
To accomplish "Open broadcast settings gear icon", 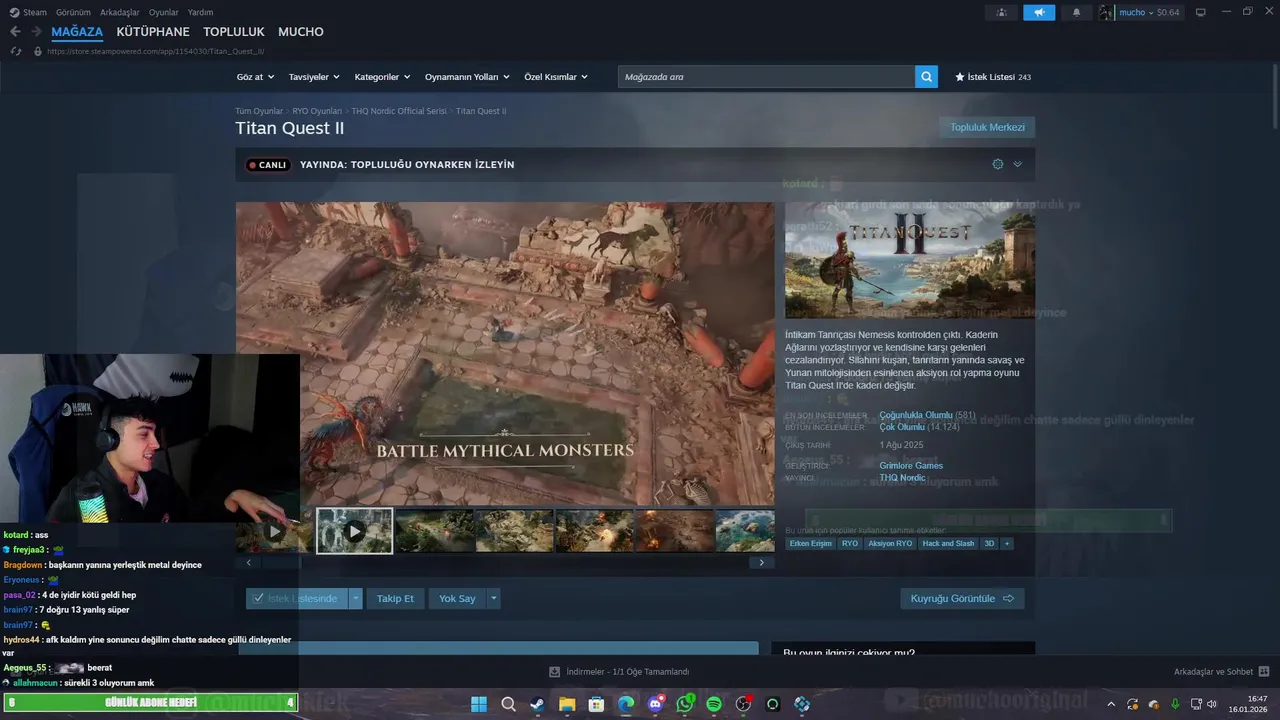I will [997, 164].
